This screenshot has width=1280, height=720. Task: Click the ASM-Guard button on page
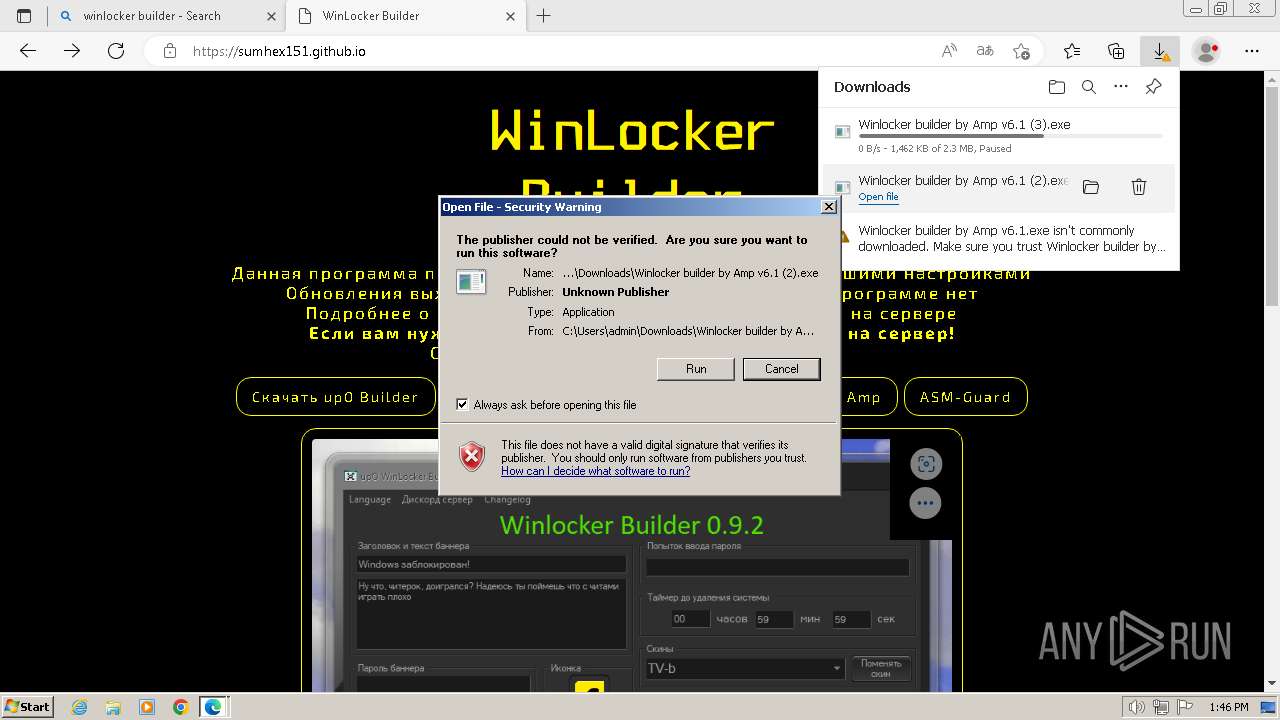[x=965, y=397]
